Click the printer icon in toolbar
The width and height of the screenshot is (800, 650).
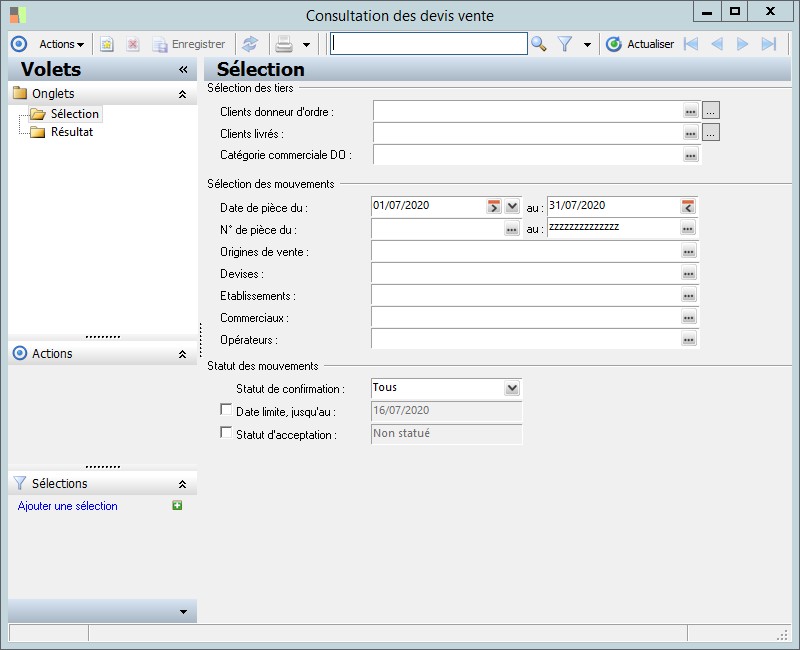[x=284, y=44]
